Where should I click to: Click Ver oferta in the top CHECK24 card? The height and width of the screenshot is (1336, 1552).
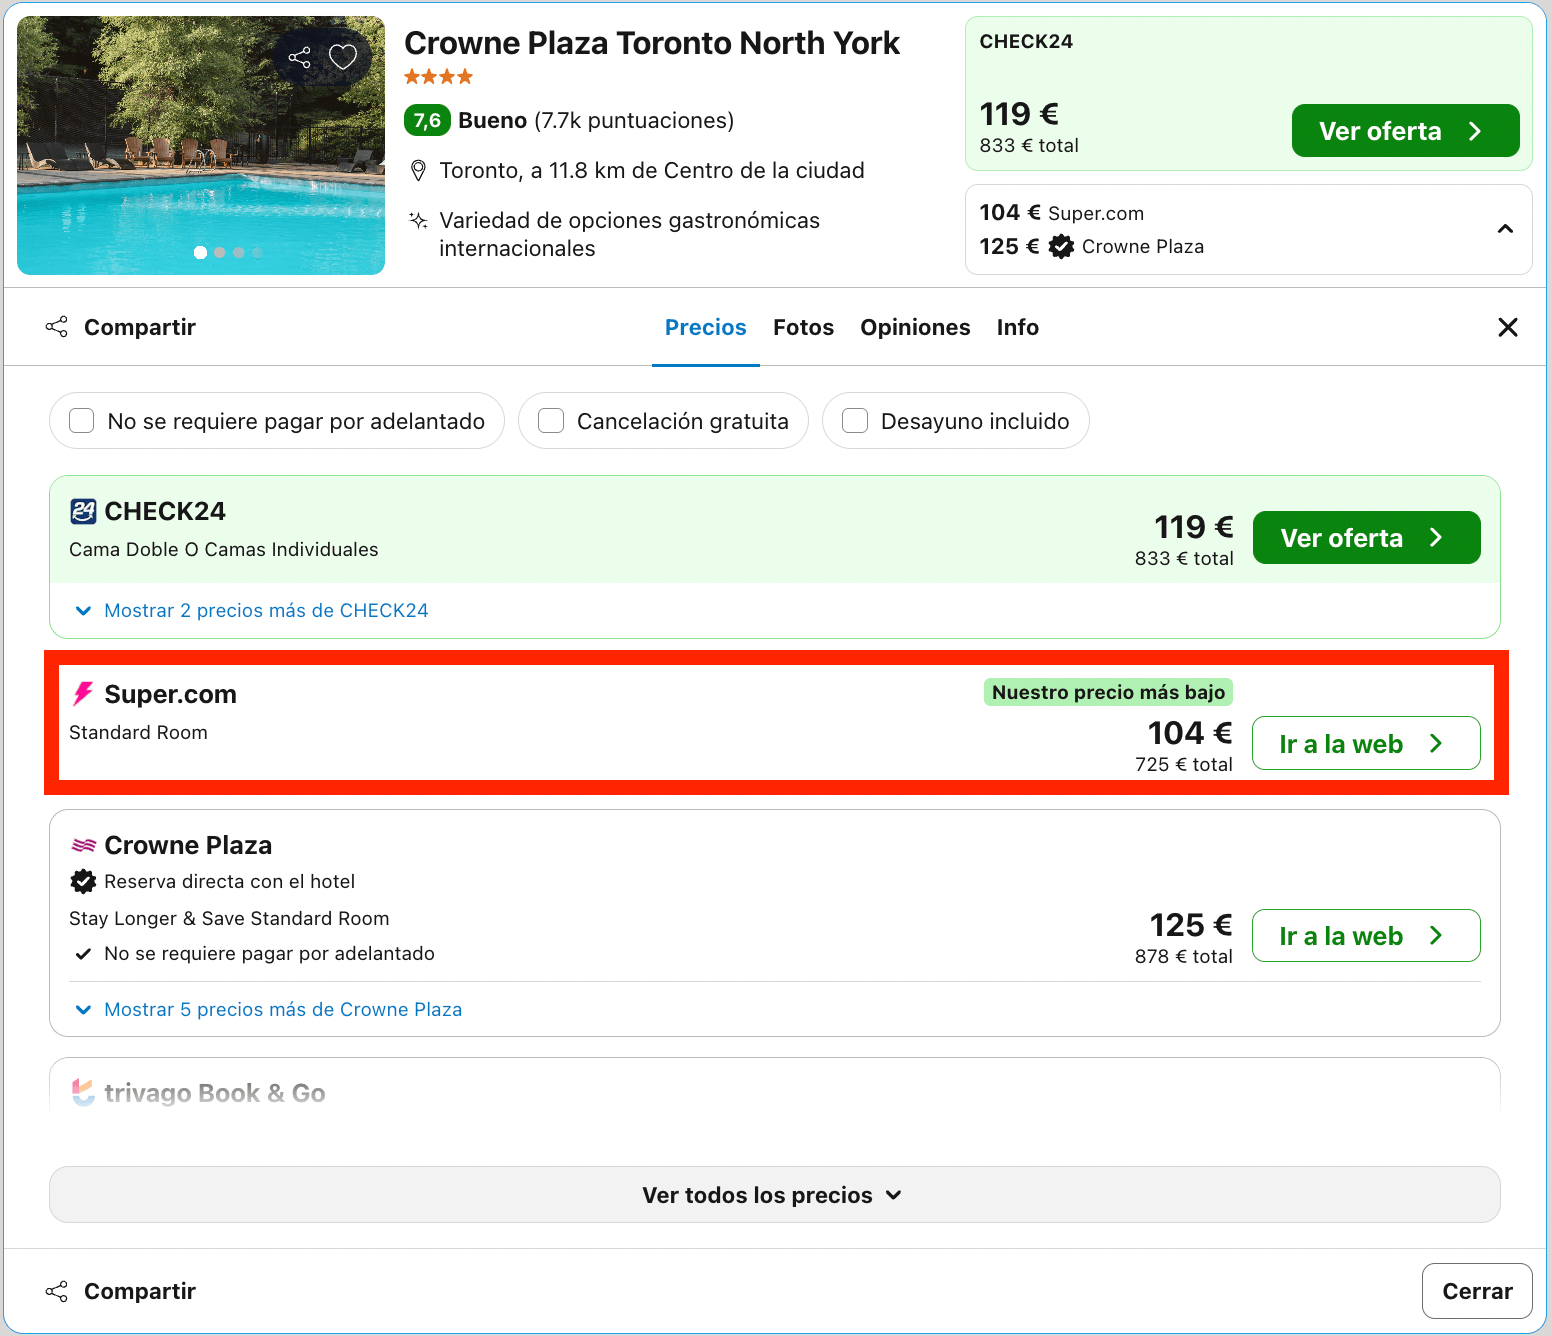pos(1405,131)
